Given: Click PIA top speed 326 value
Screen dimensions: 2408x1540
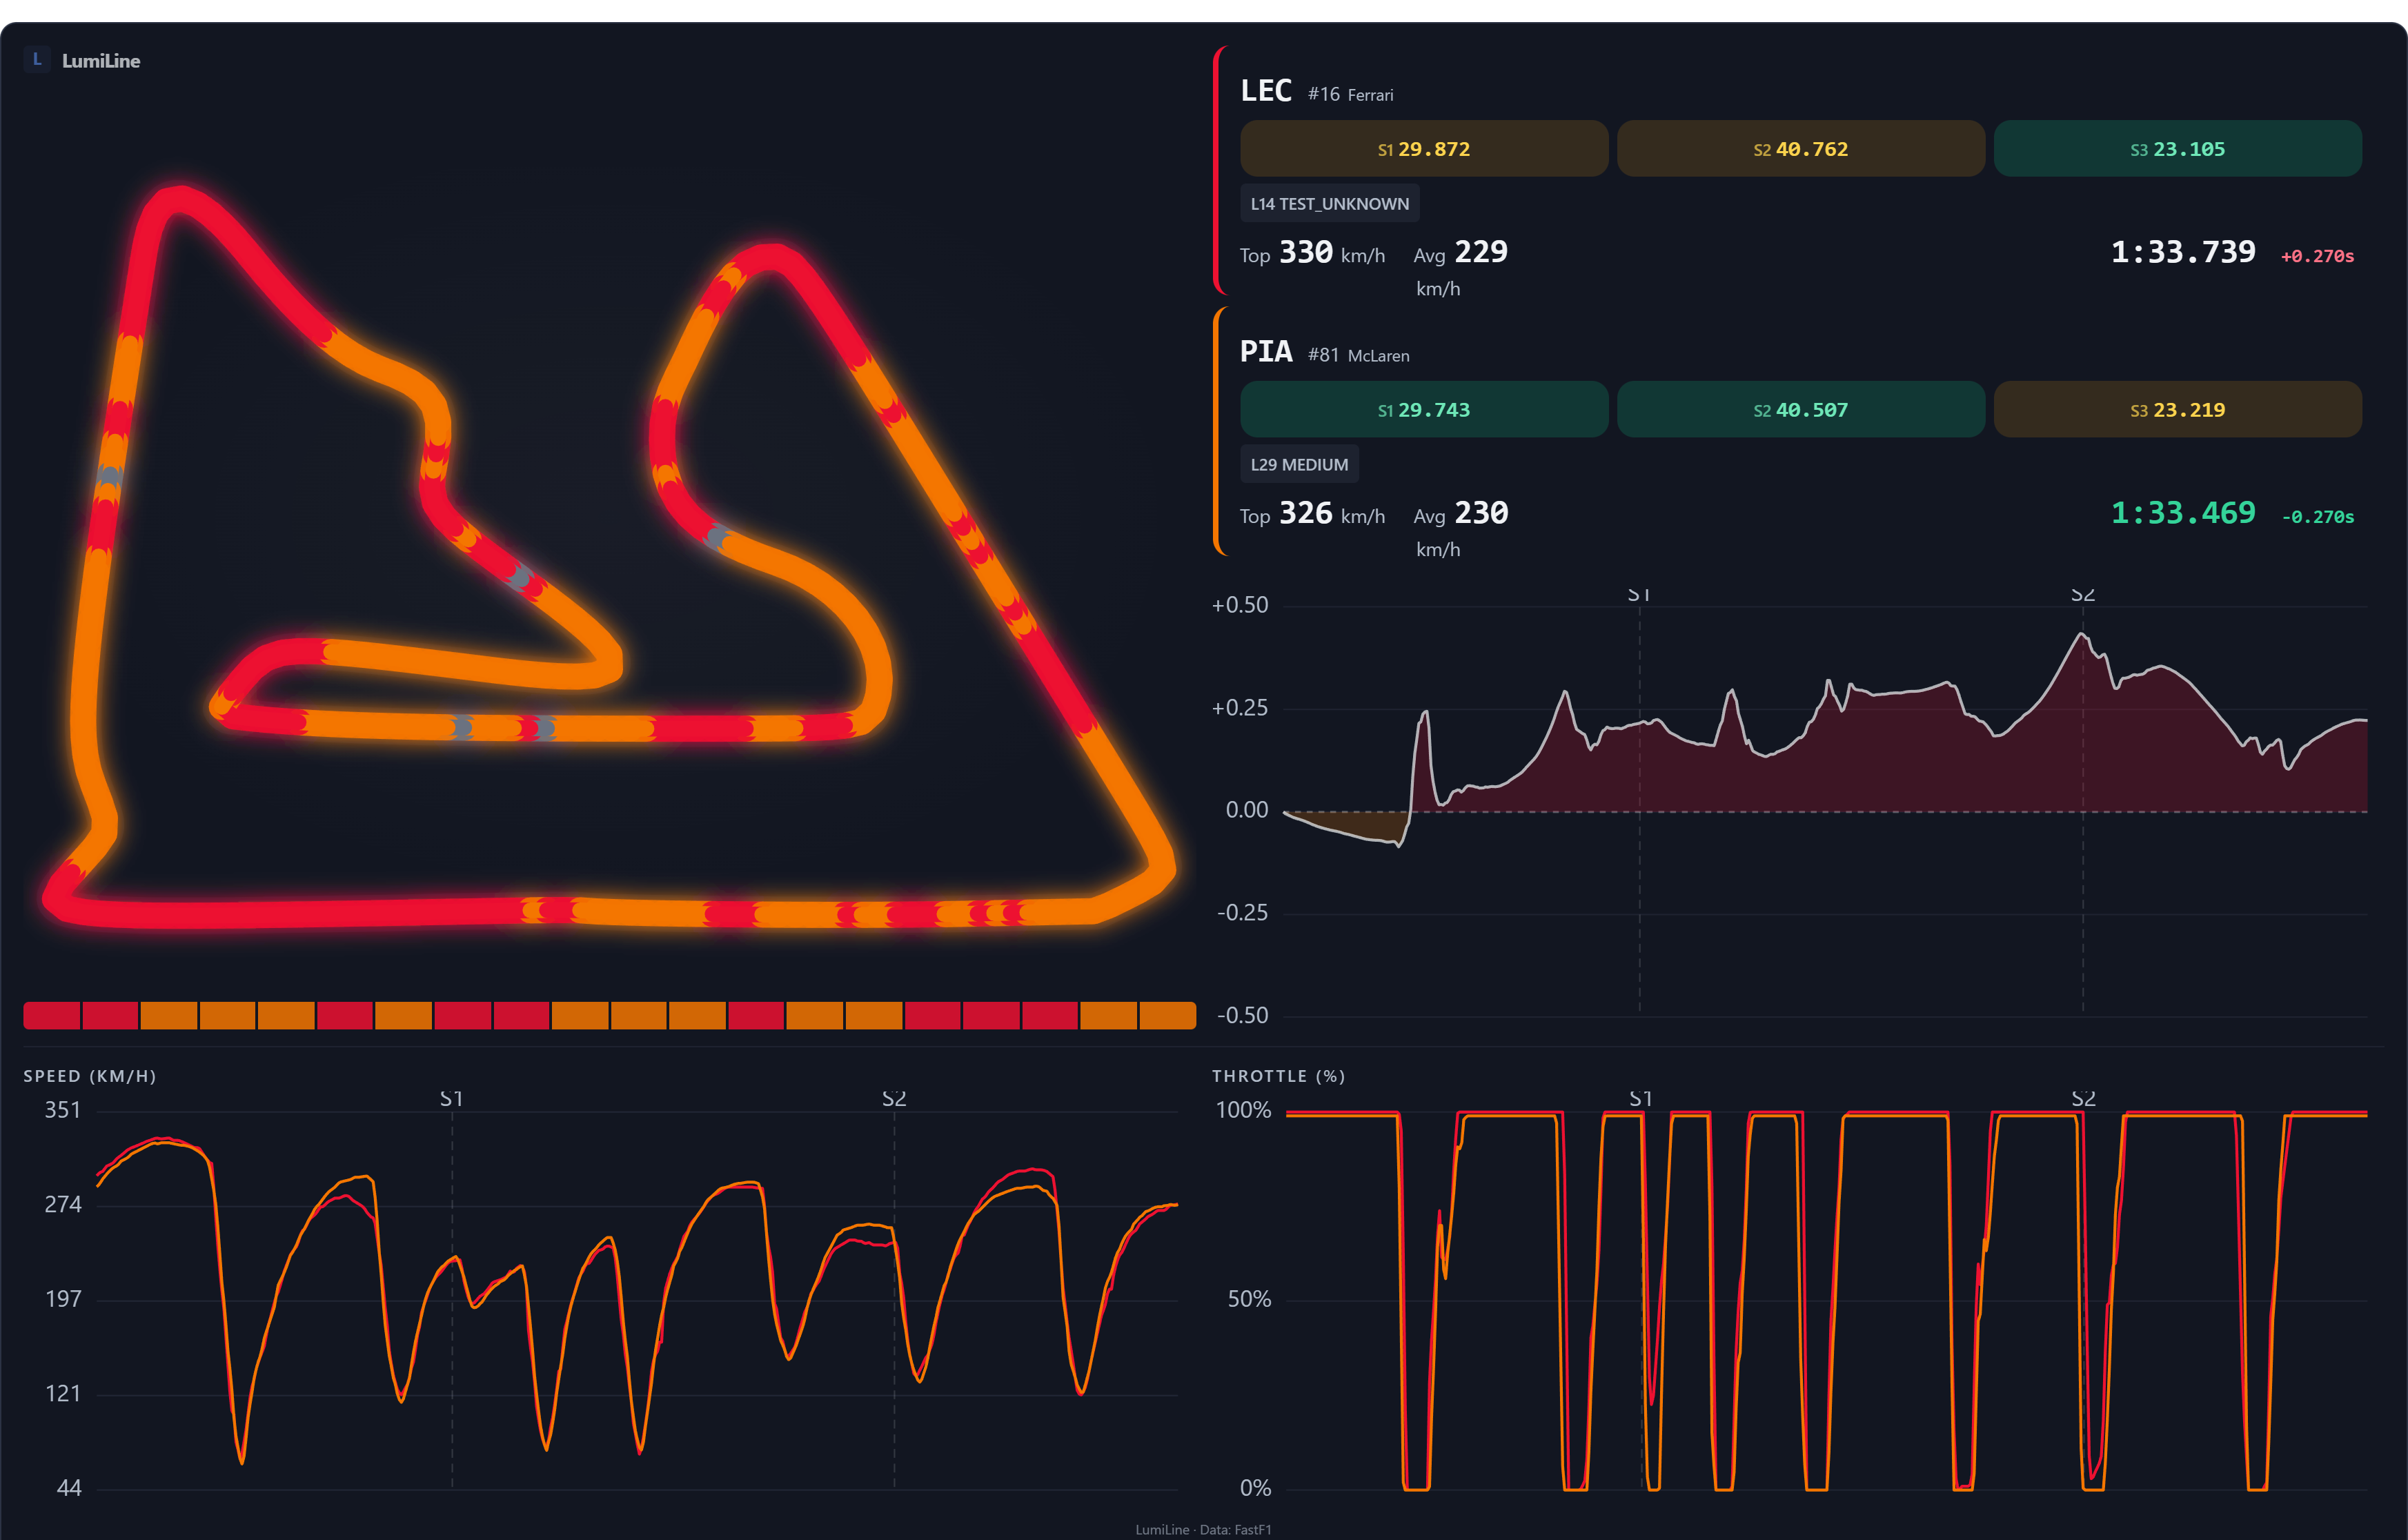Looking at the screenshot, I should point(1306,513).
